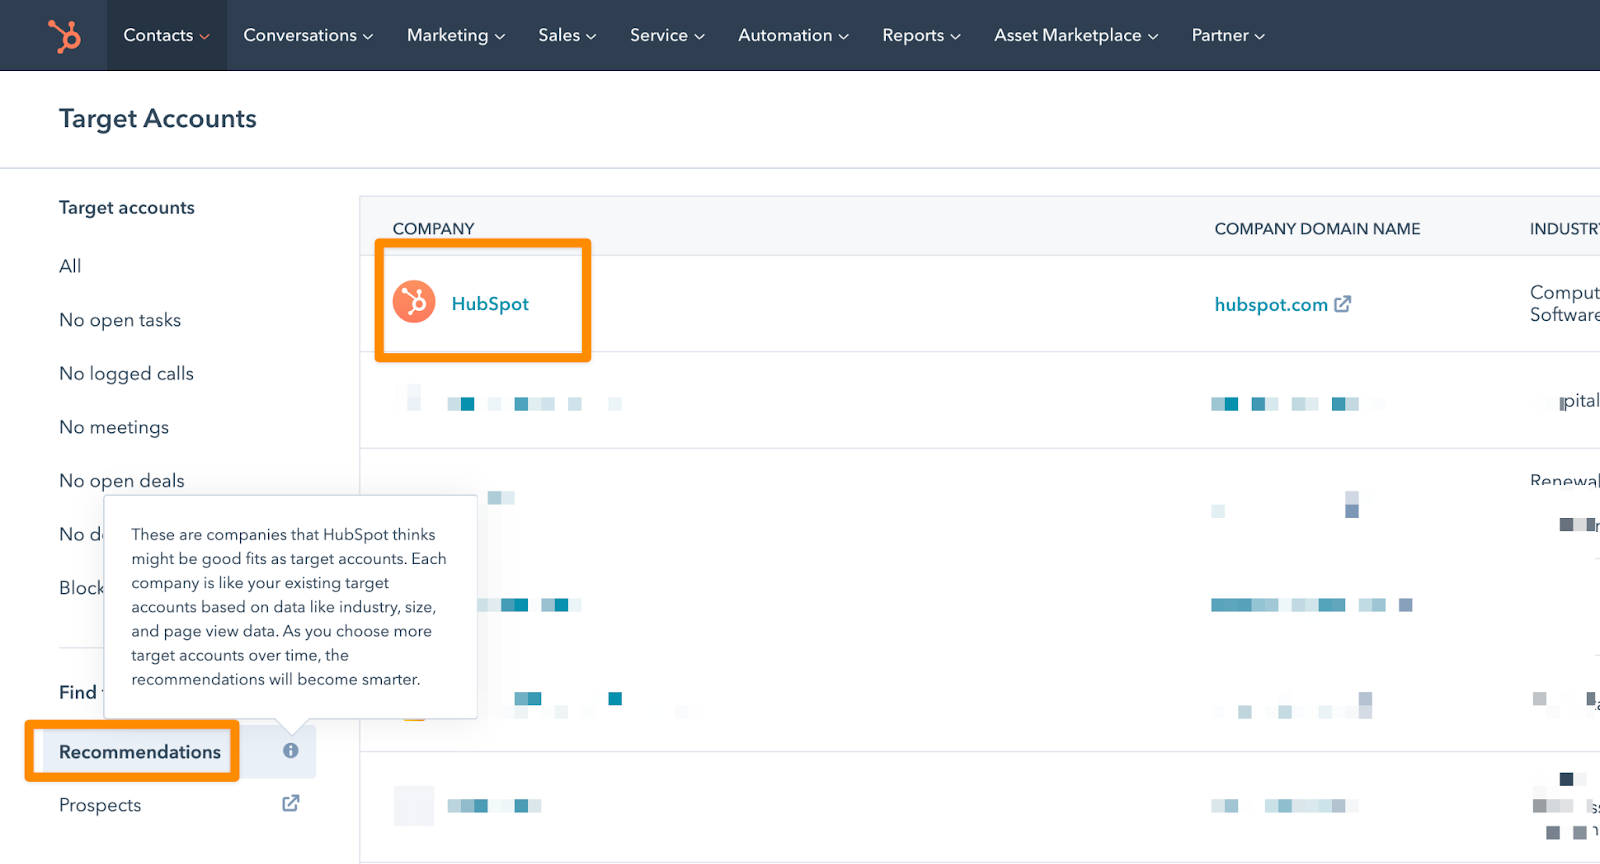The image size is (1600, 864).
Task: Expand the Marketing menu
Action: [x=456, y=35]
